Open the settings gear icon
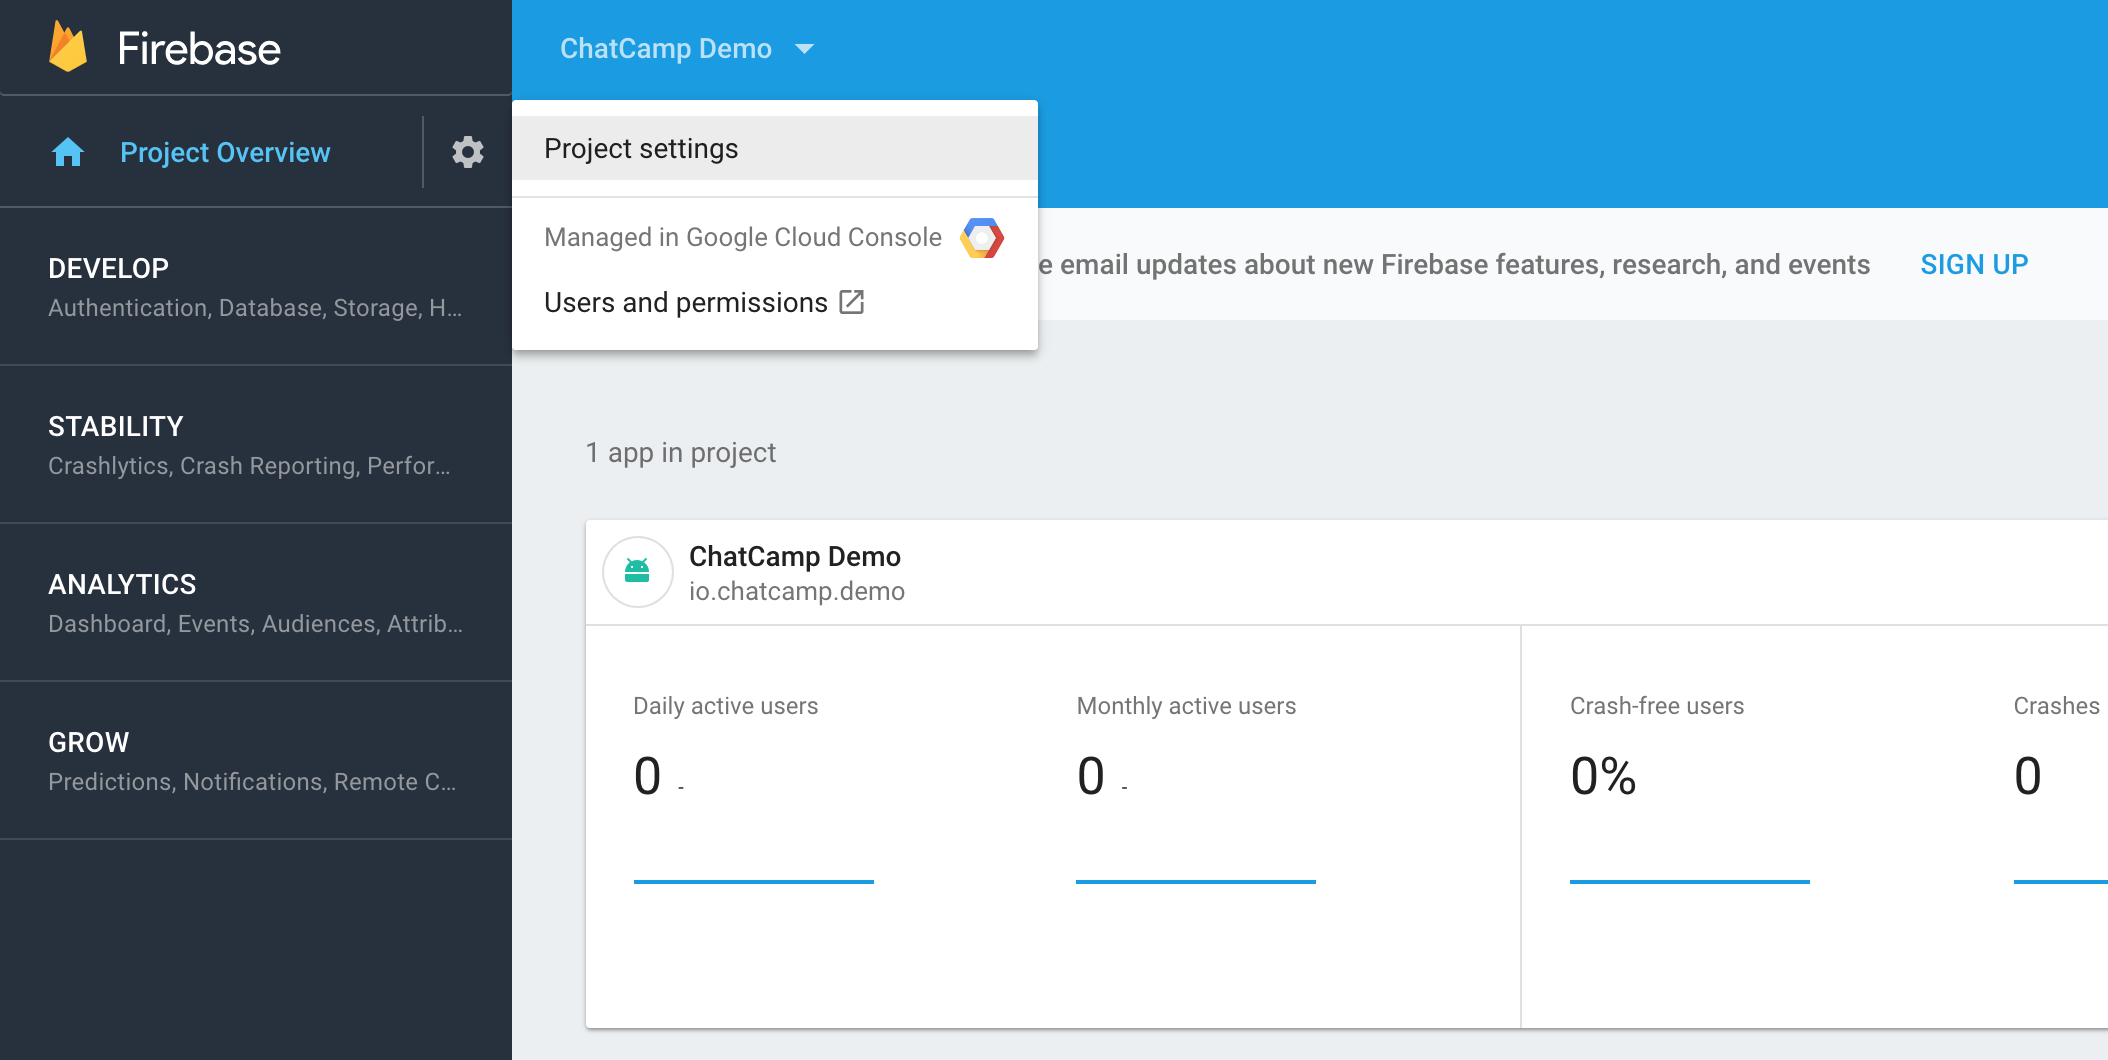The image size is (2108, 1060). coord(468,152)
